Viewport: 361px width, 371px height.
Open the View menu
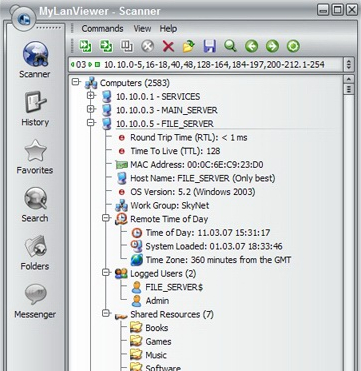pyautogui.click(x=142, y=29)
